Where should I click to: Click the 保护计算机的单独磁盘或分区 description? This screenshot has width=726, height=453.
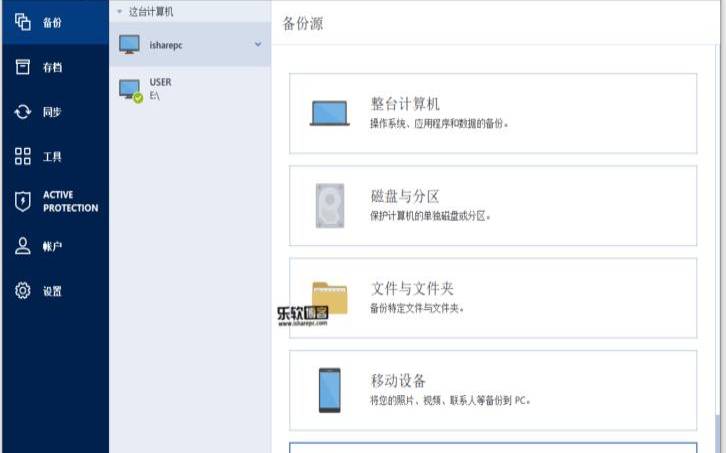pyautogui.click(x=430, y=216)
